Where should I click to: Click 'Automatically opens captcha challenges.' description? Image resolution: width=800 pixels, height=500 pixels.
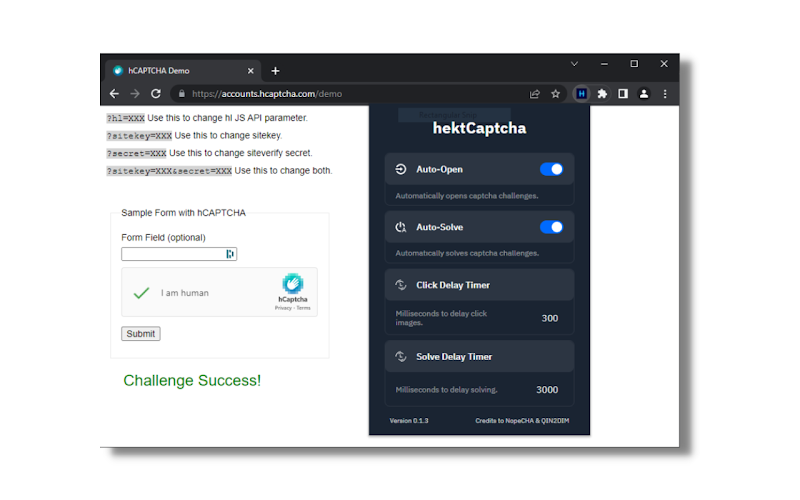467,196
